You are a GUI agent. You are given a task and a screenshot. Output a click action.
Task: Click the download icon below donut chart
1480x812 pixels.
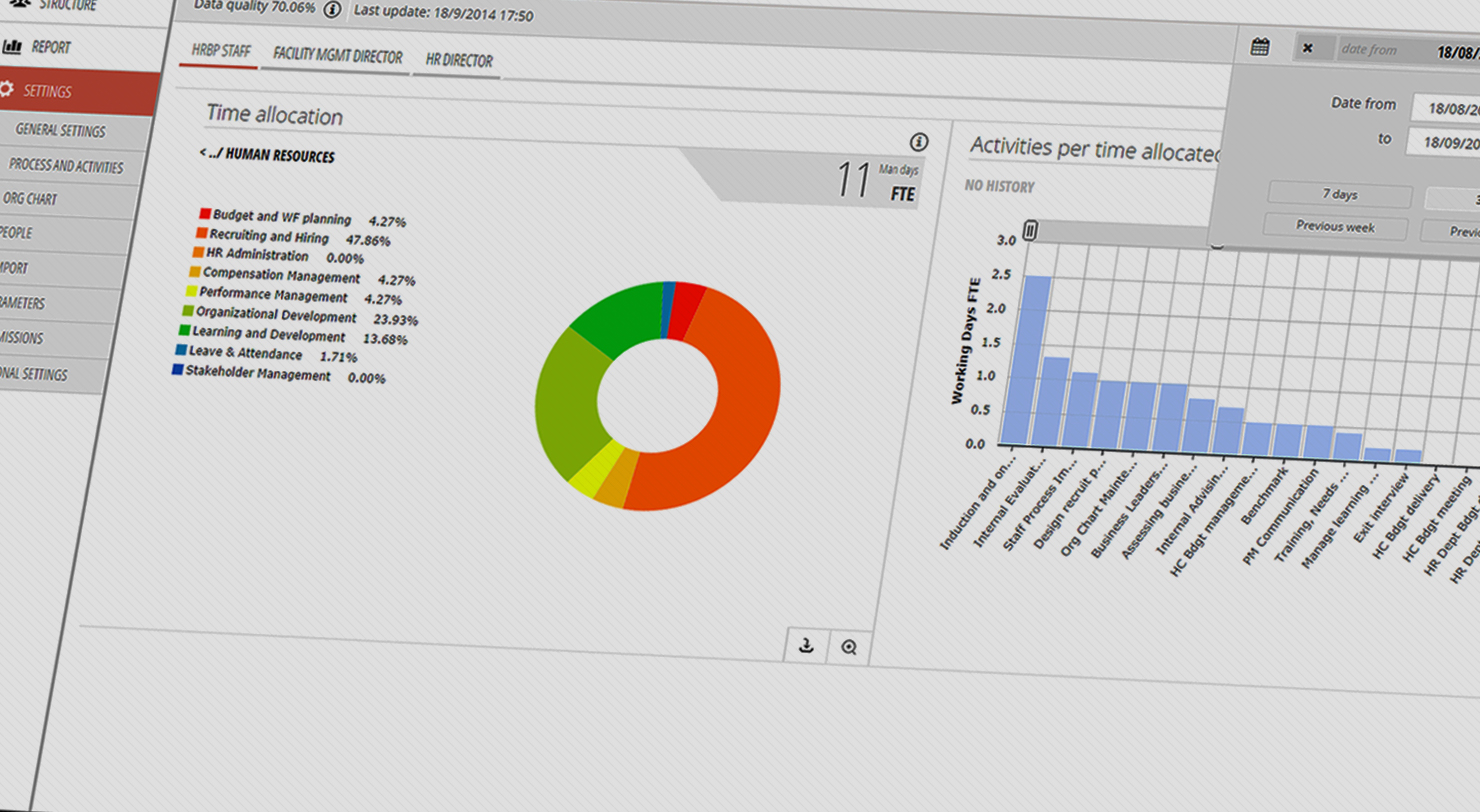coord(806,646)
